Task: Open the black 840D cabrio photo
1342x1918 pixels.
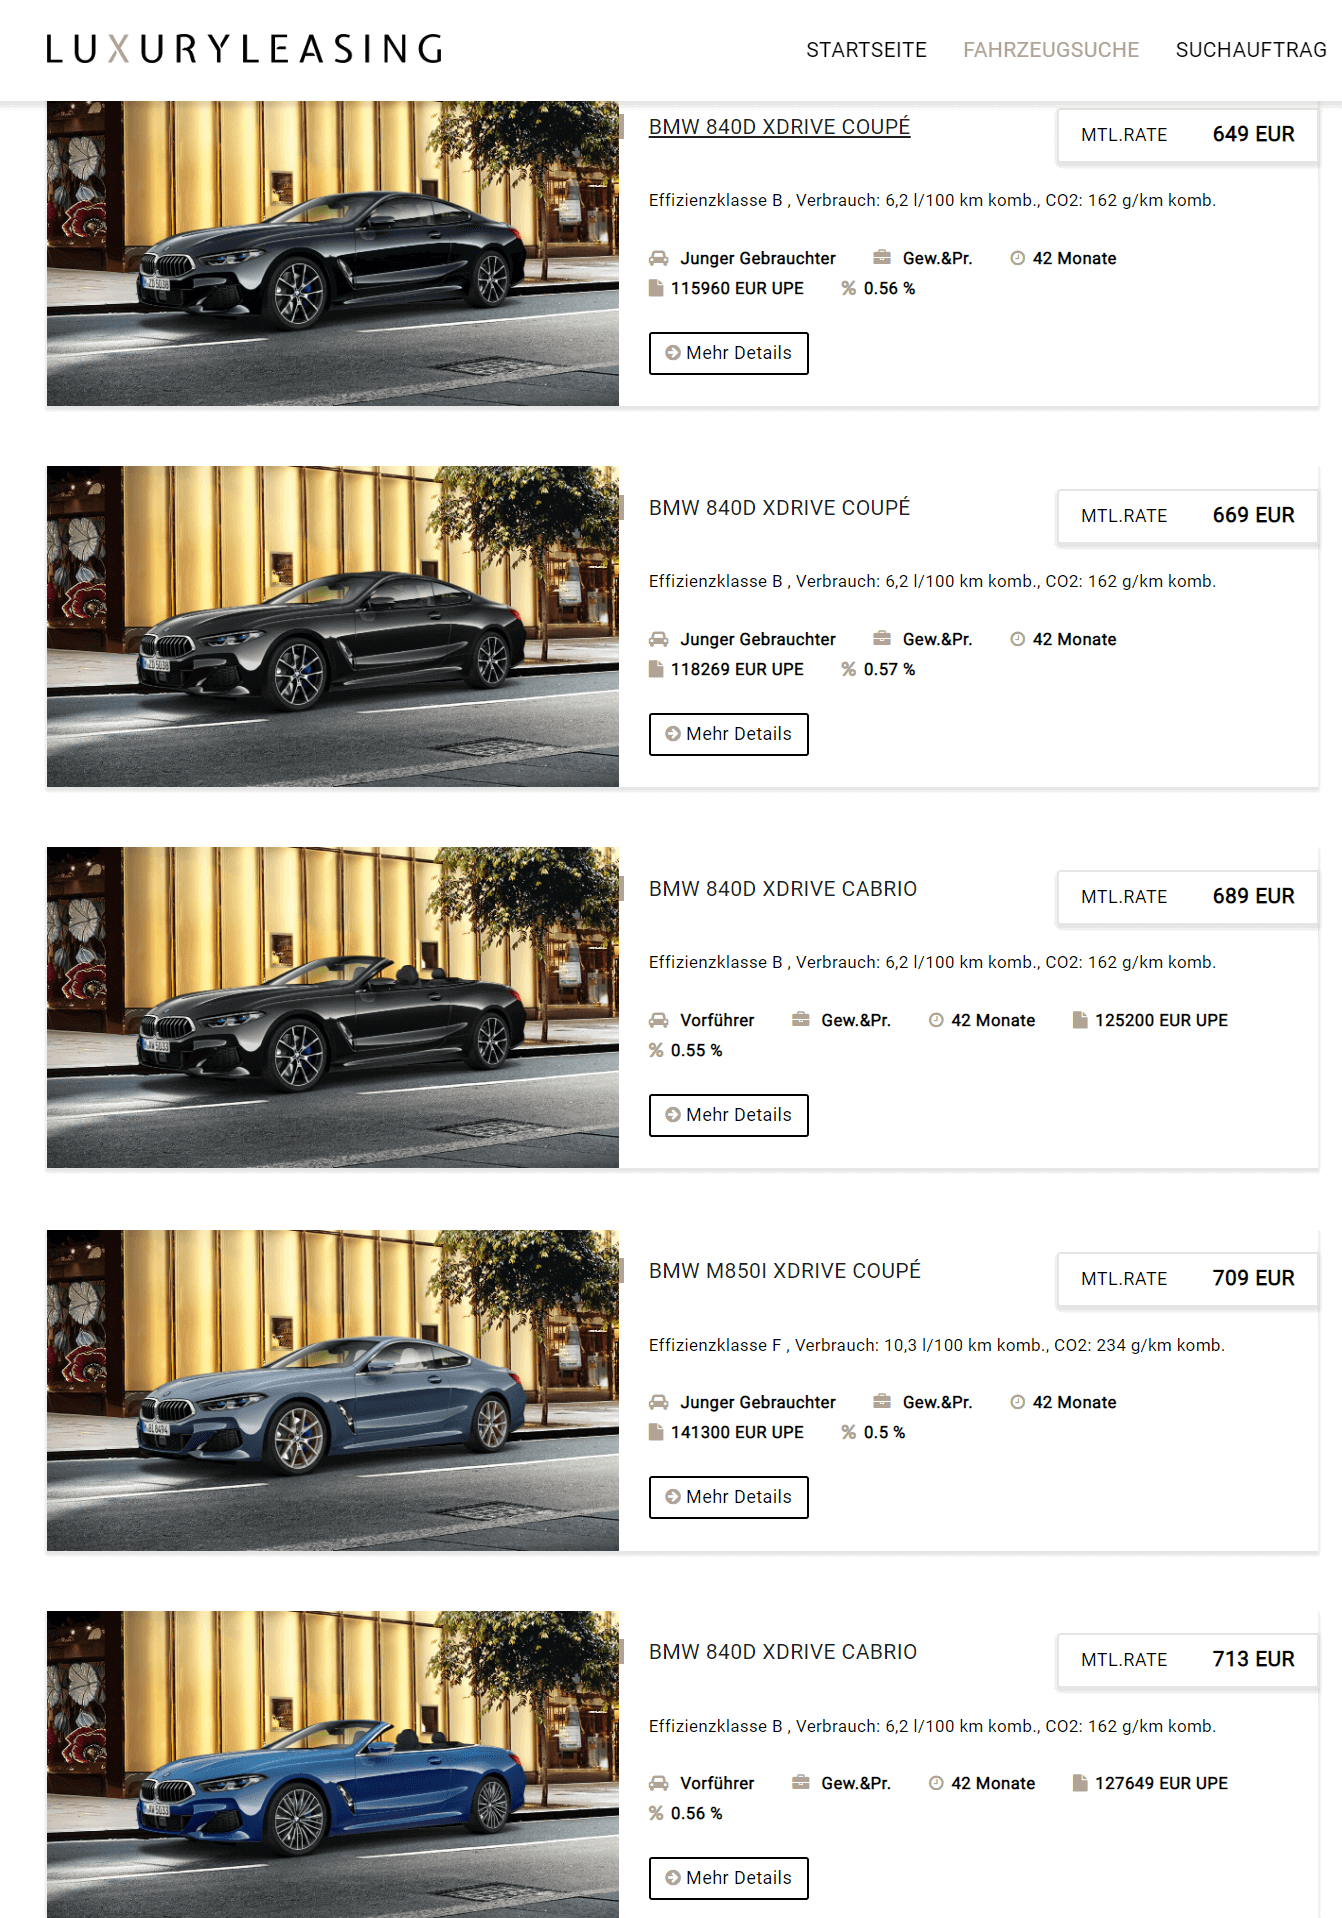Action: [333, 1008]
